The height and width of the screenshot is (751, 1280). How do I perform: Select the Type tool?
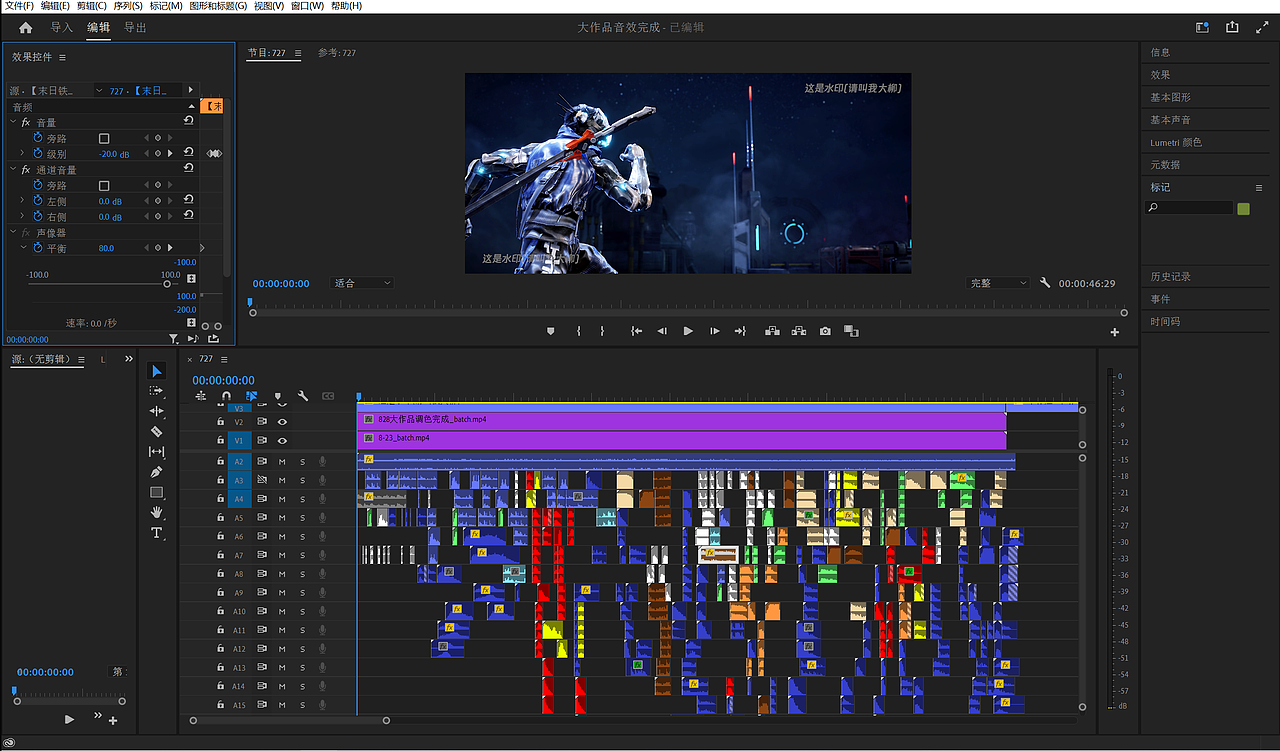[156, 534]
